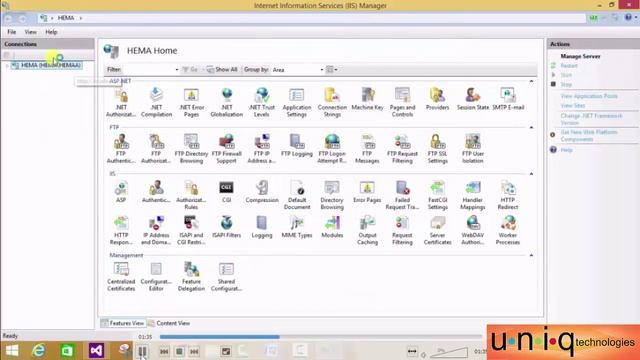Open Worker Processes feature
The height and width of the screenshot is (360, 640).
pos(508,230)
